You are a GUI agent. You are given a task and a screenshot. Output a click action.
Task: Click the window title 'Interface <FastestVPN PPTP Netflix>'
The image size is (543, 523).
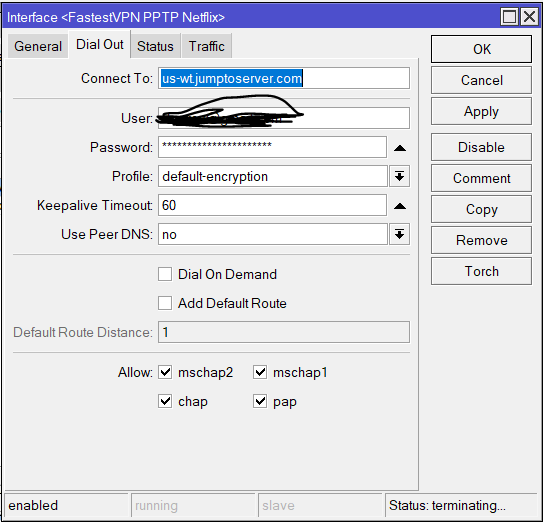tap(116, 17)
